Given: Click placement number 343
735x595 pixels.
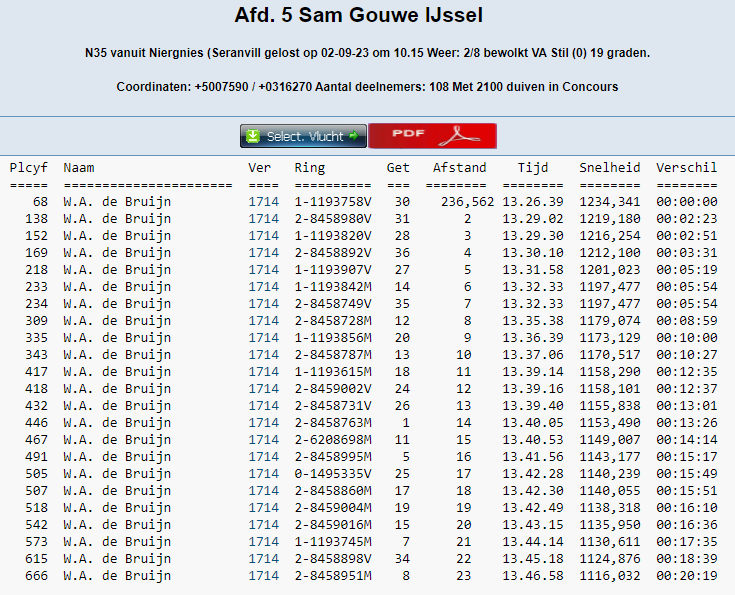Looking at the screenshot, I should 37,354.
